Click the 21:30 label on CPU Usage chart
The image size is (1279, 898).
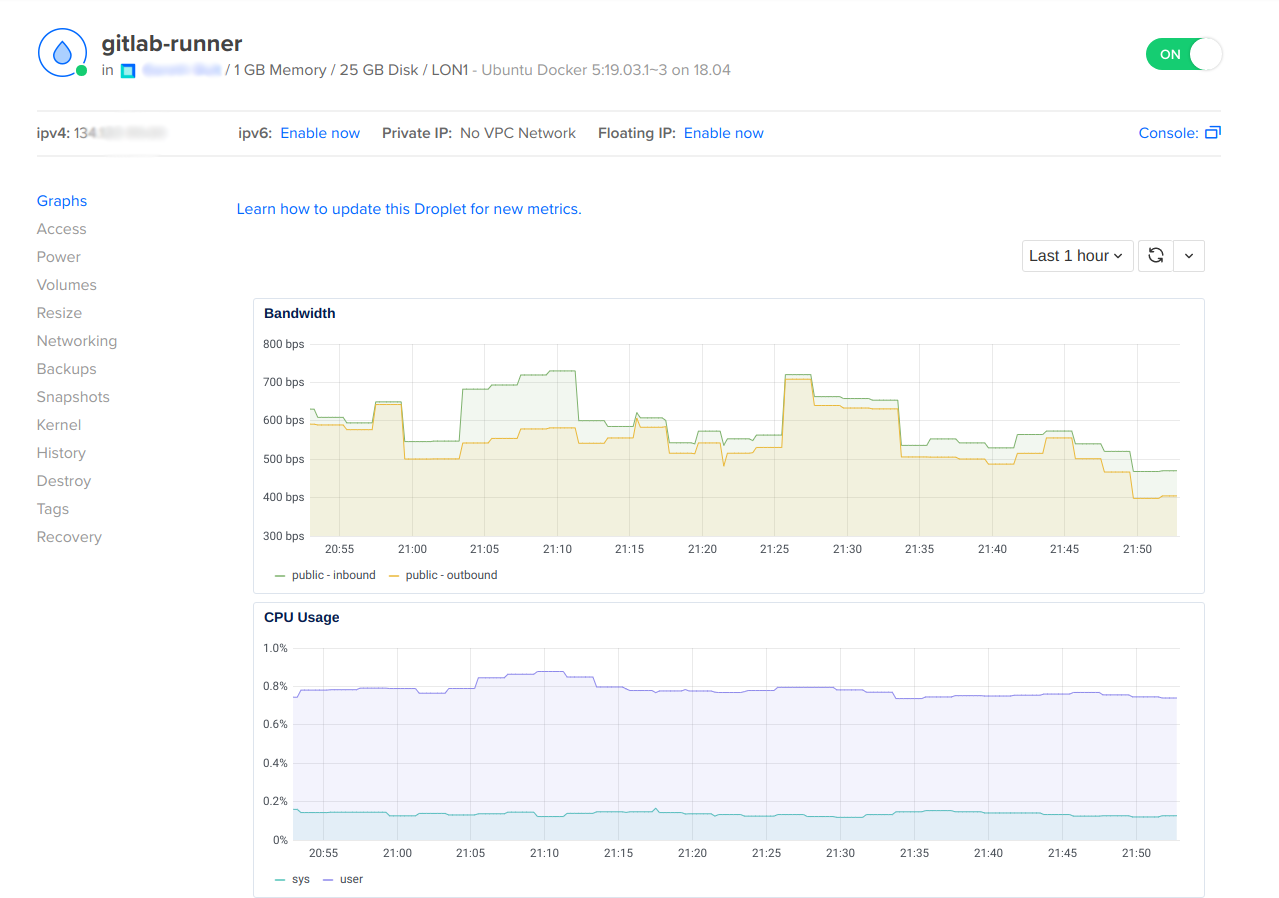841,853
